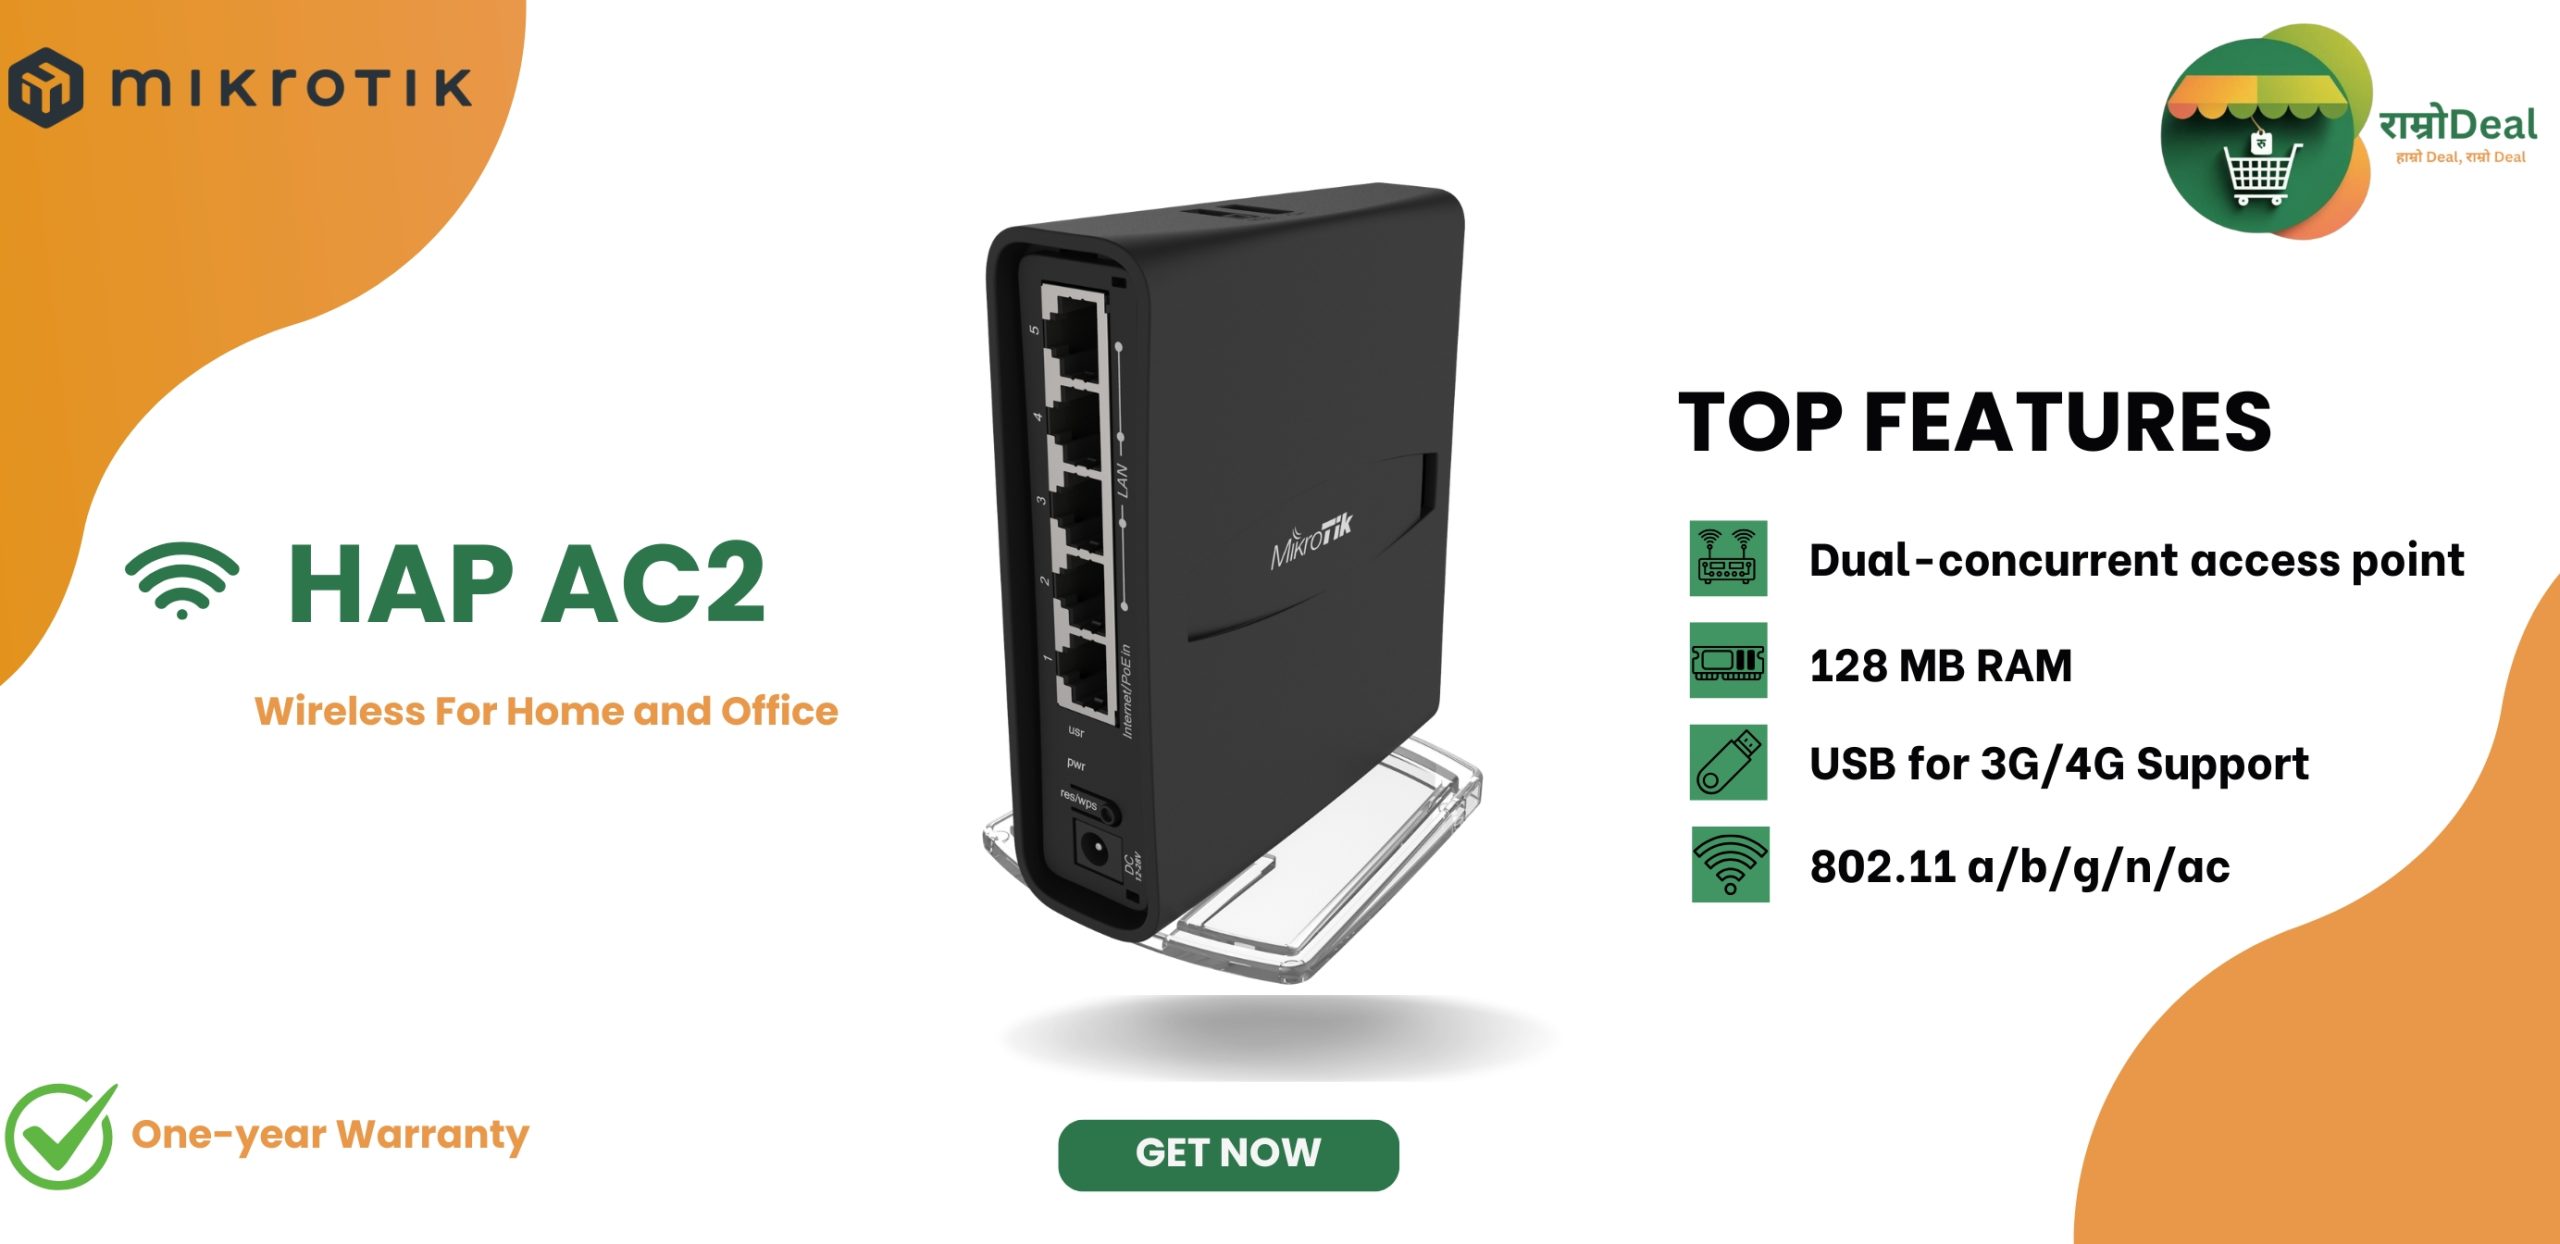This screenshot has width=2560, height=1244.
Task: Click the USB for 3G/4G Support text
Action: pyautogui.click(x=2059, y=765)
